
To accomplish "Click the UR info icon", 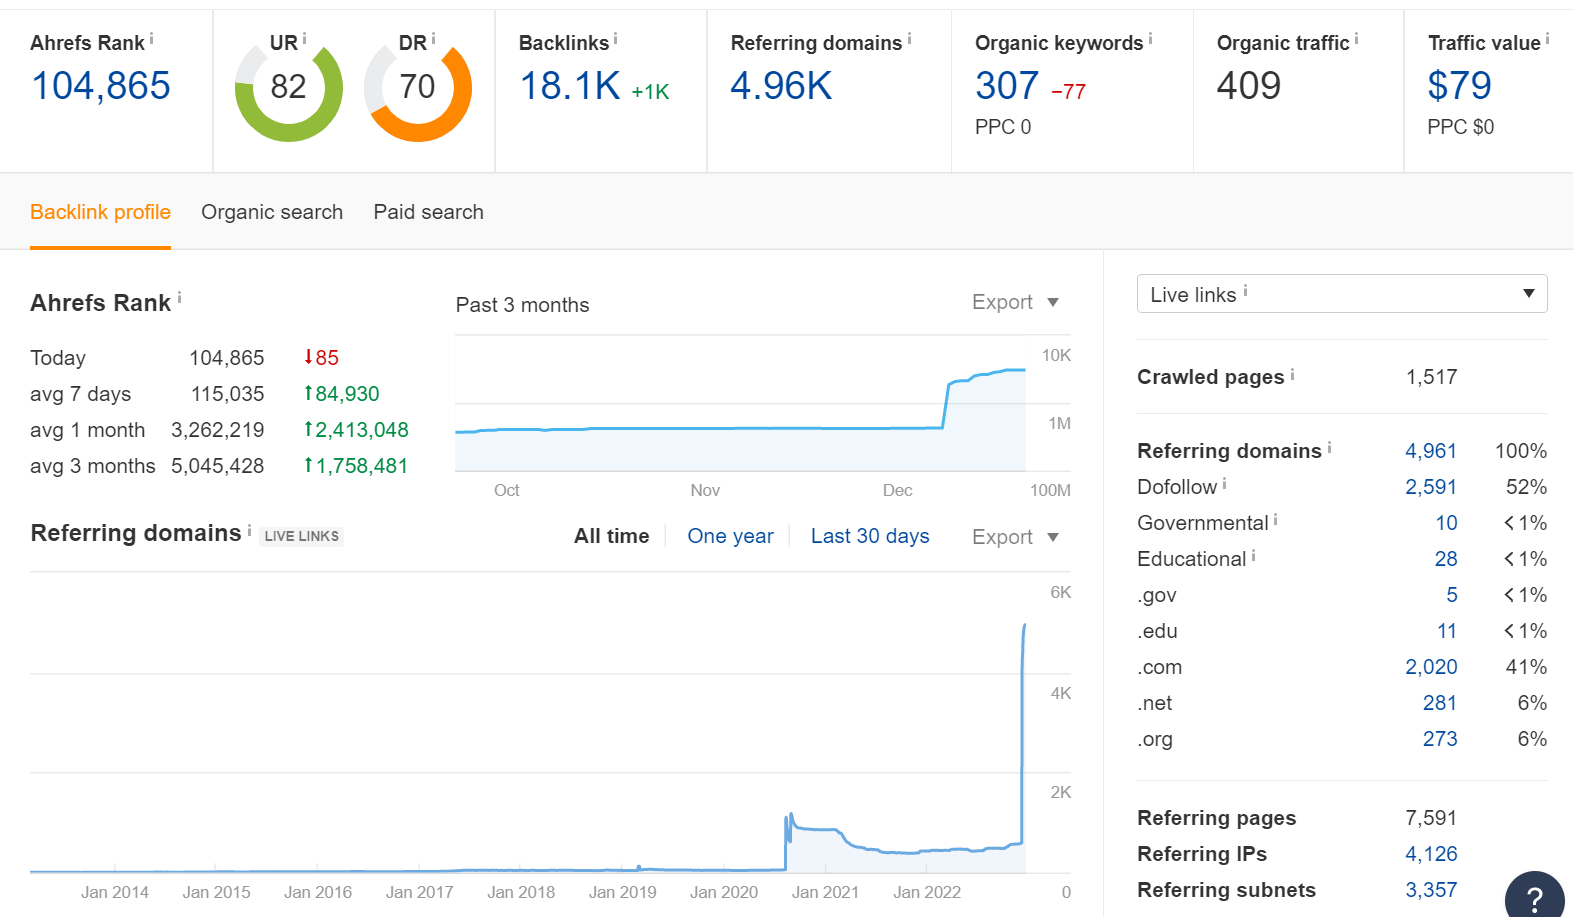I will click(304, 39).
